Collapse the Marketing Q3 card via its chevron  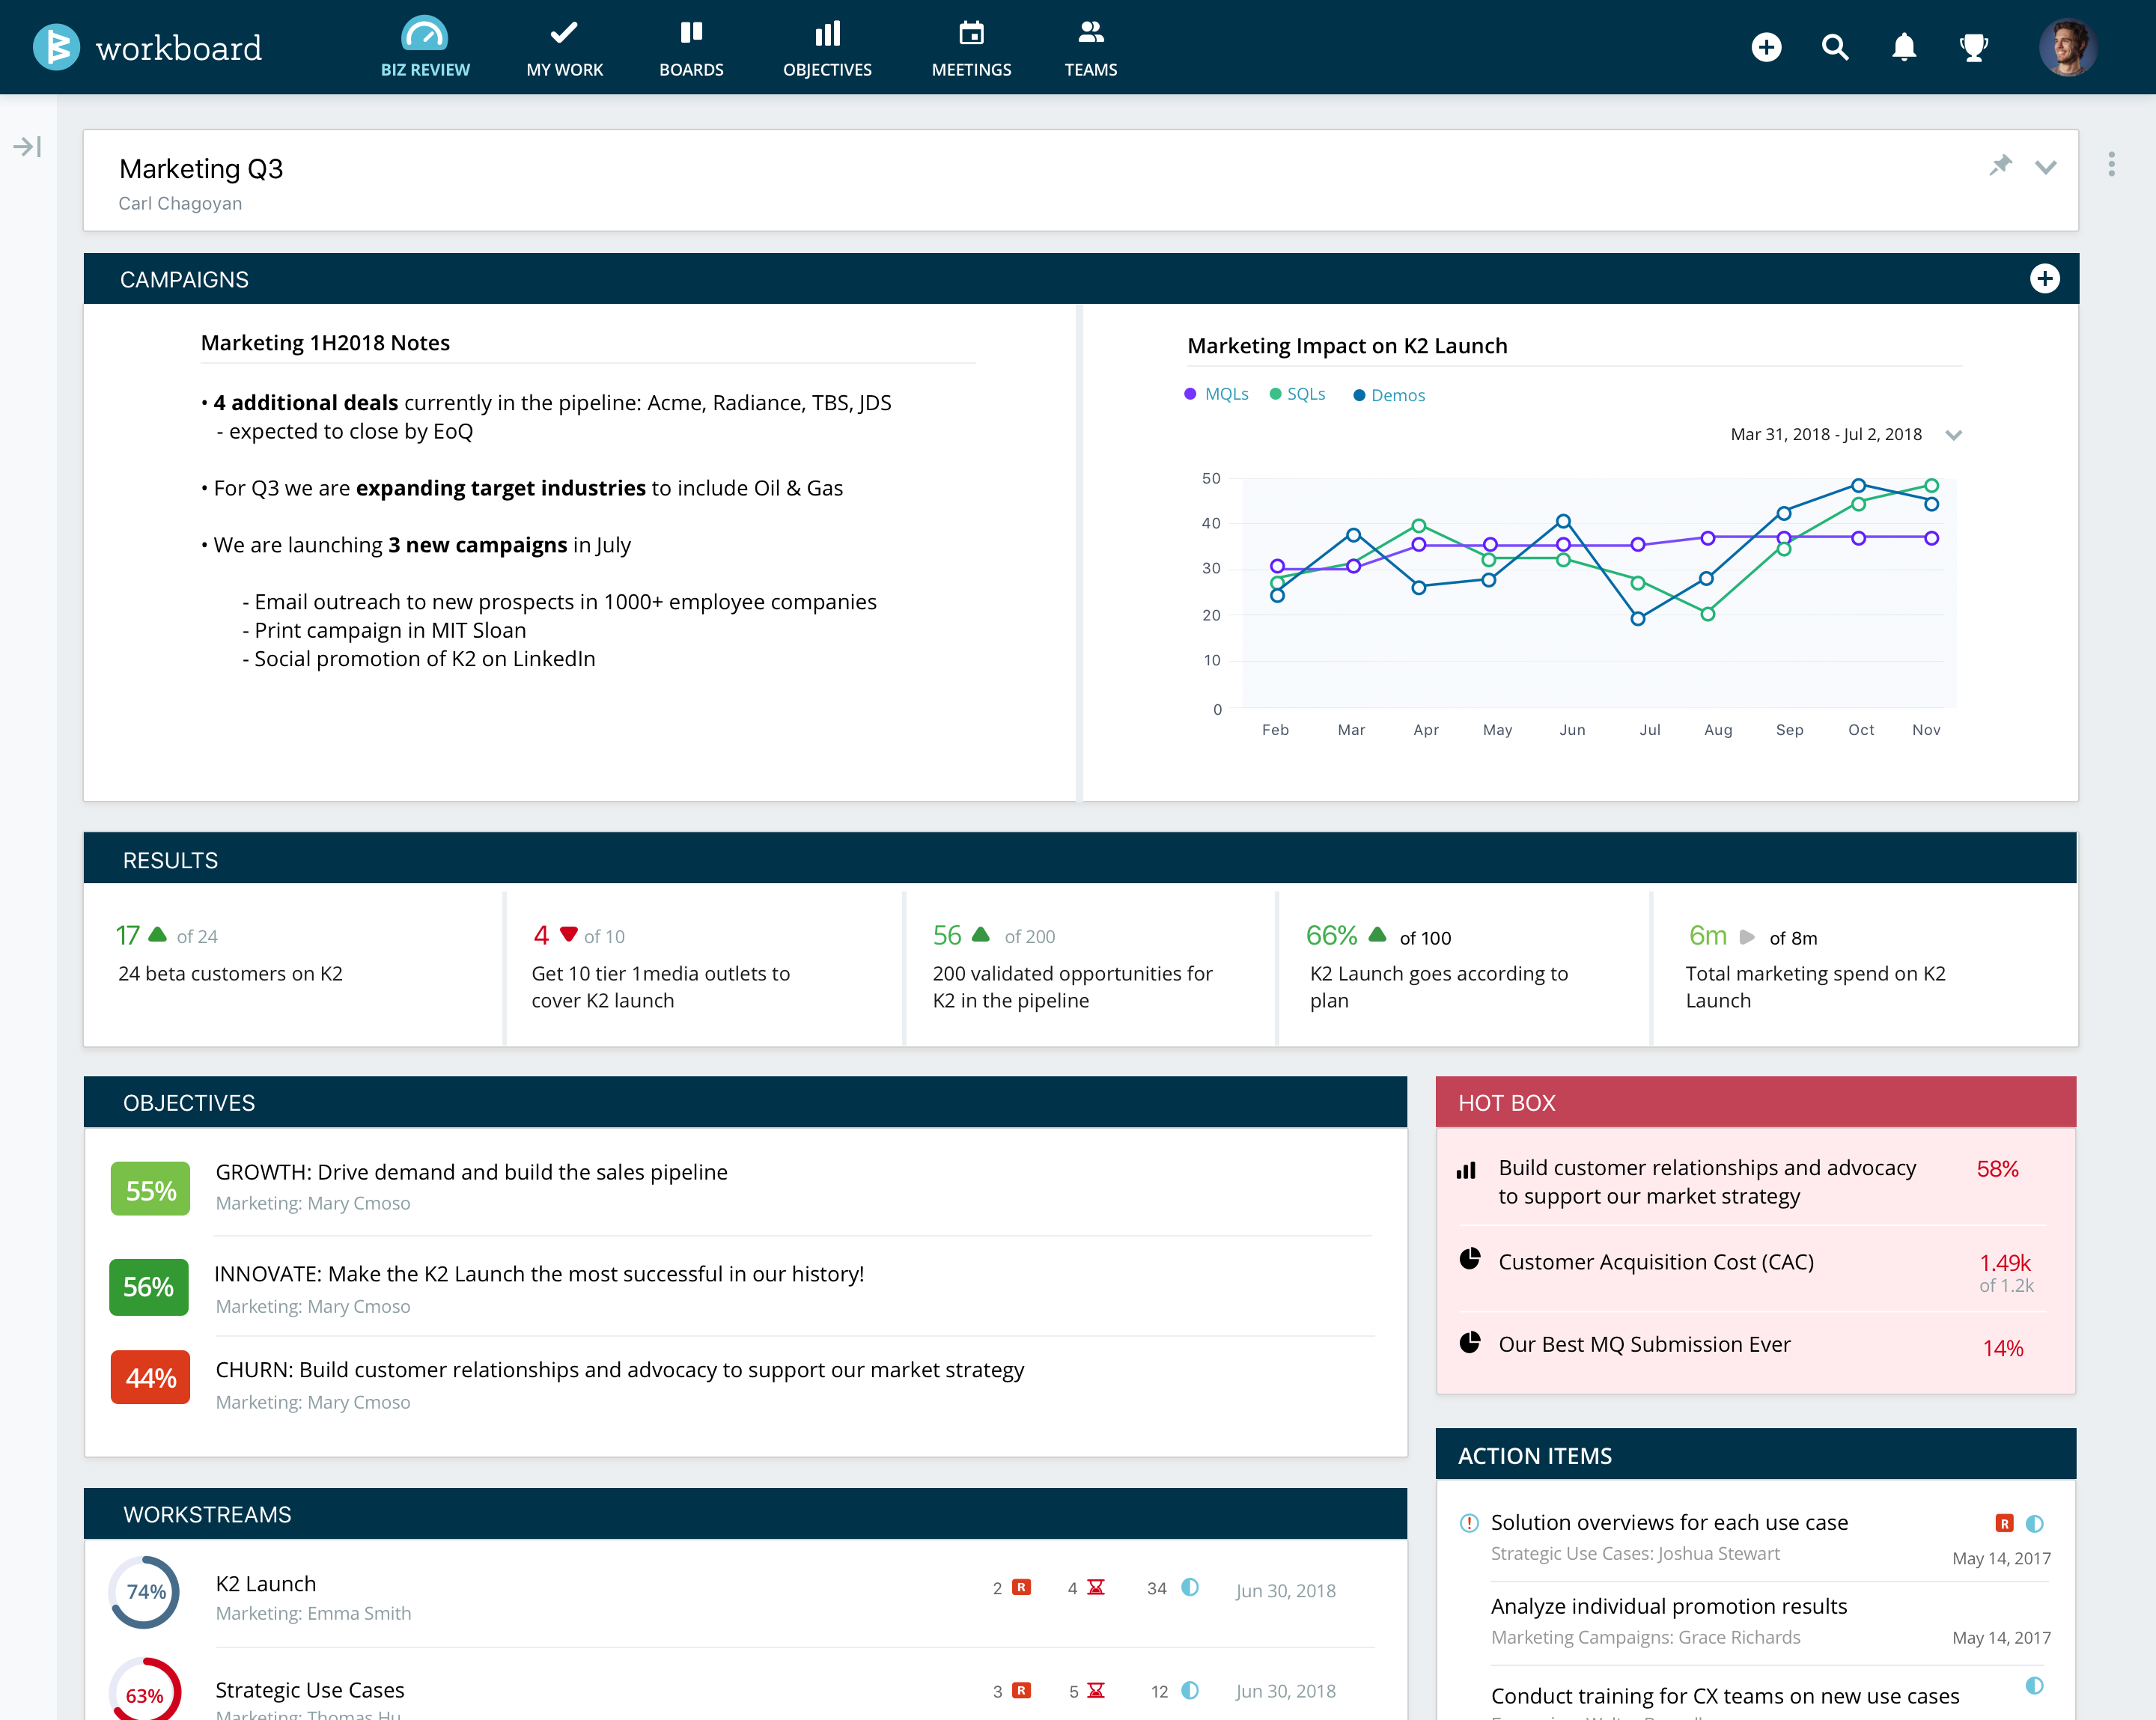tap(2046, 166)
